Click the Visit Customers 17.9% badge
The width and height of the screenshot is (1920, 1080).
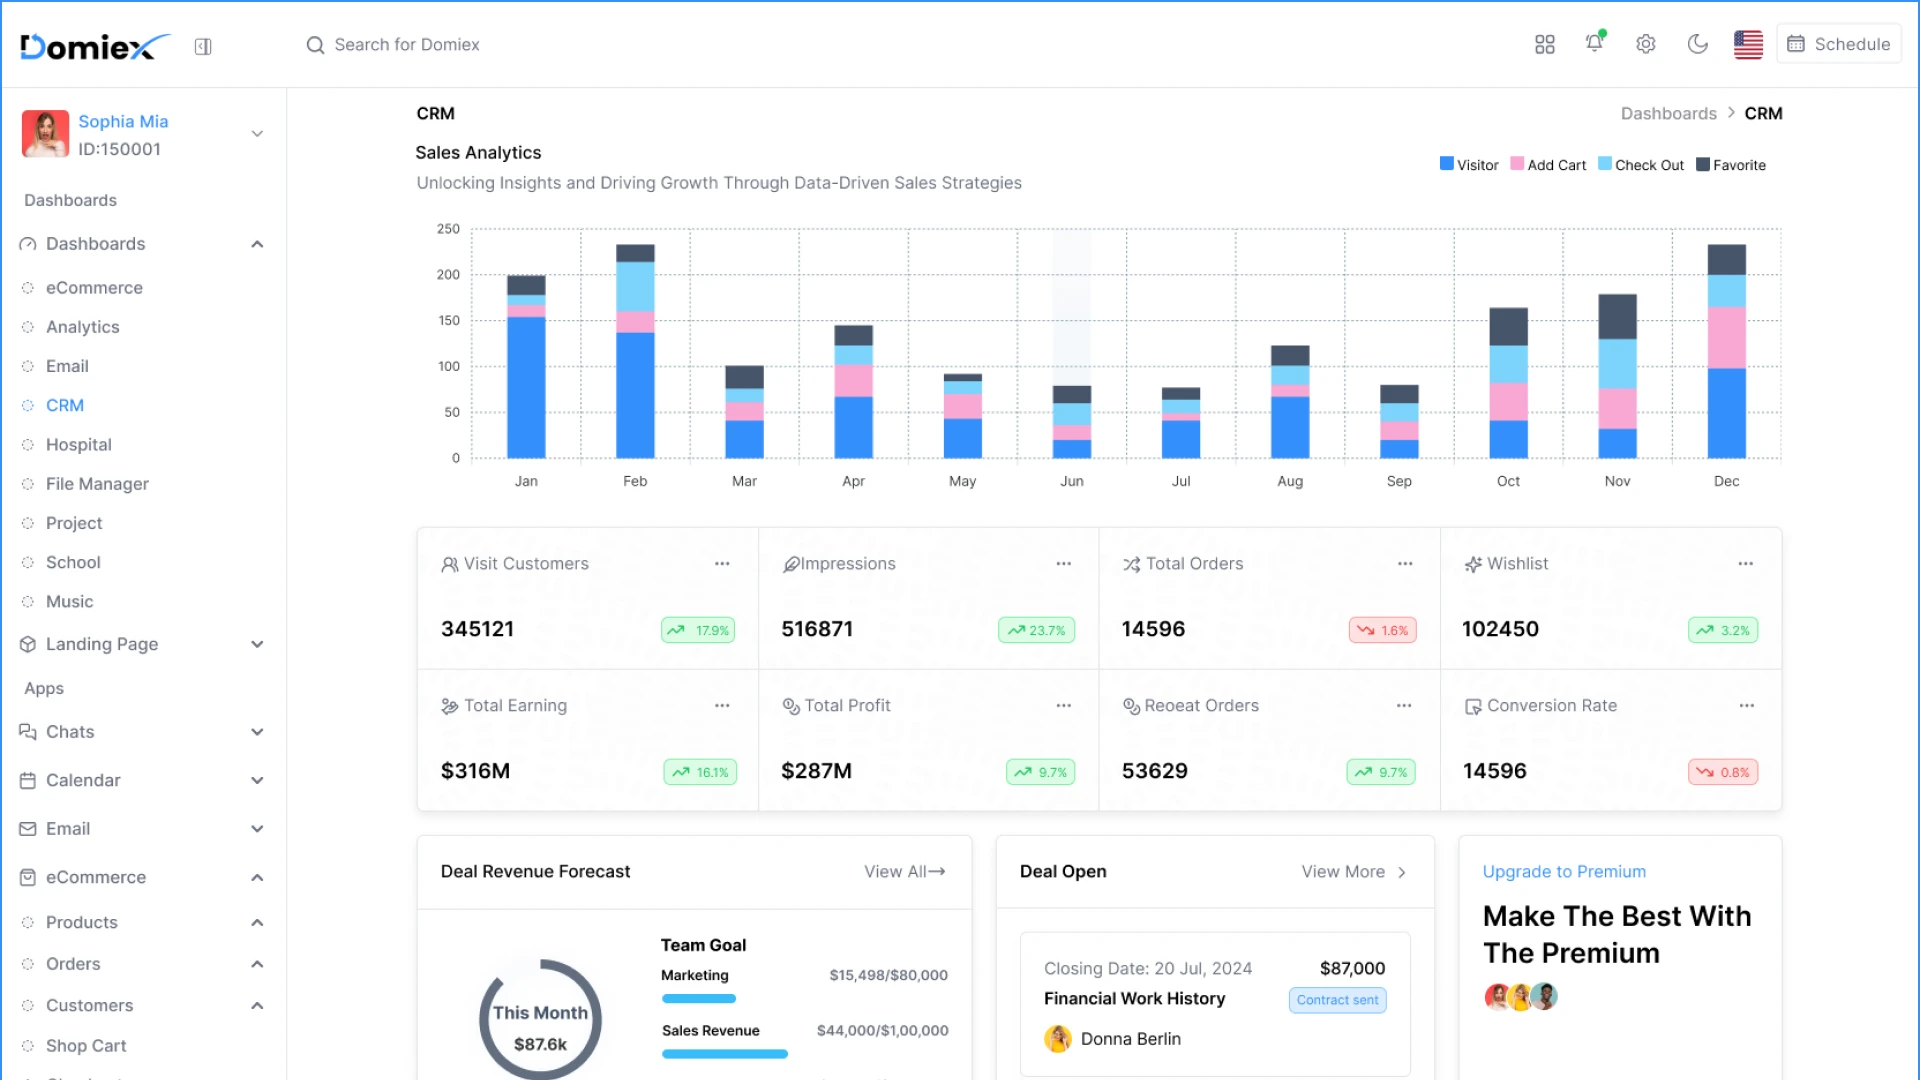click(x=698, y=630)
